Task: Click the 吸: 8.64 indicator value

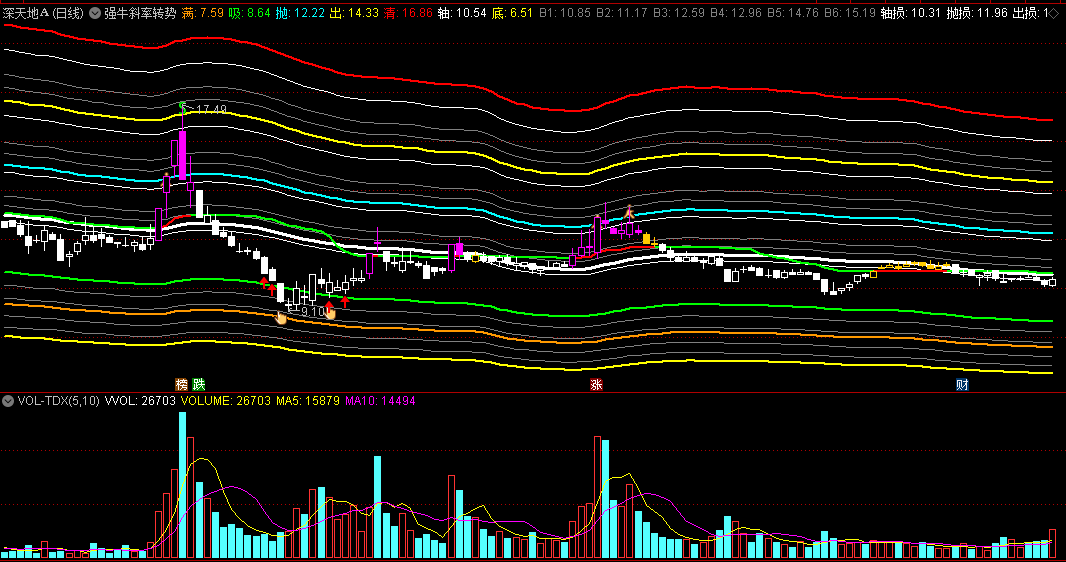Action: (249, 12)
